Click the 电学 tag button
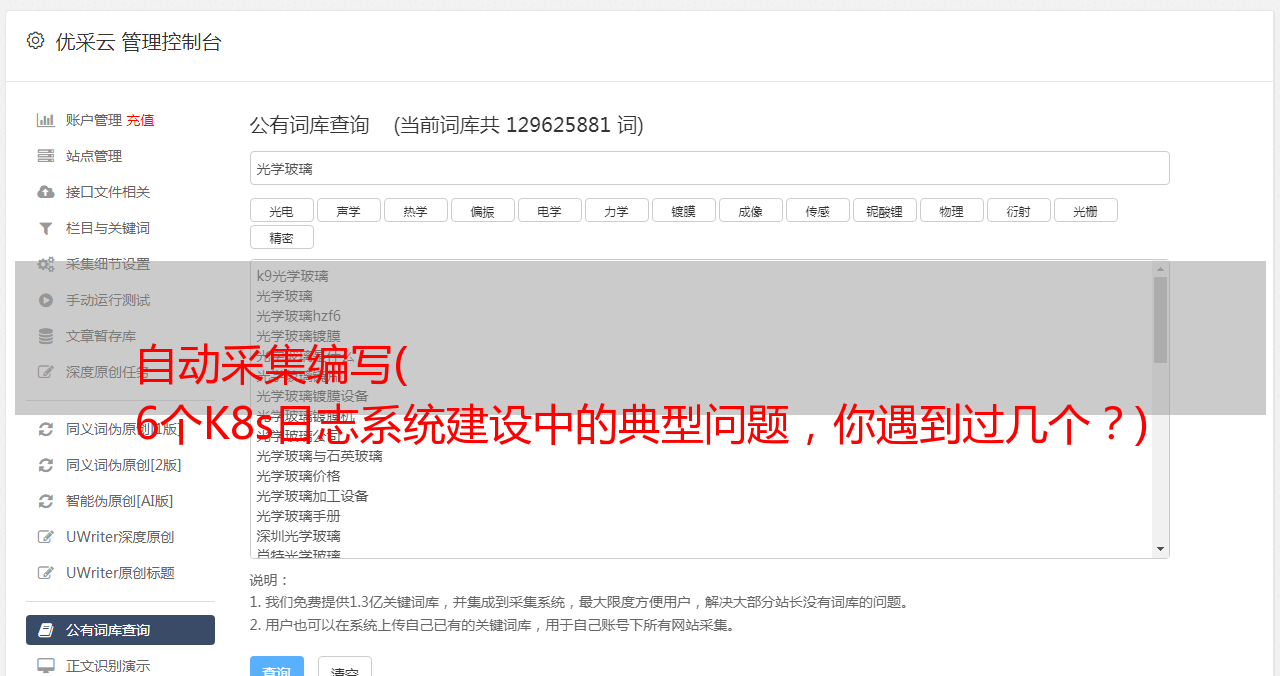Image resolution: width=1280 pixels, height=676 pixels. [549, 211]
